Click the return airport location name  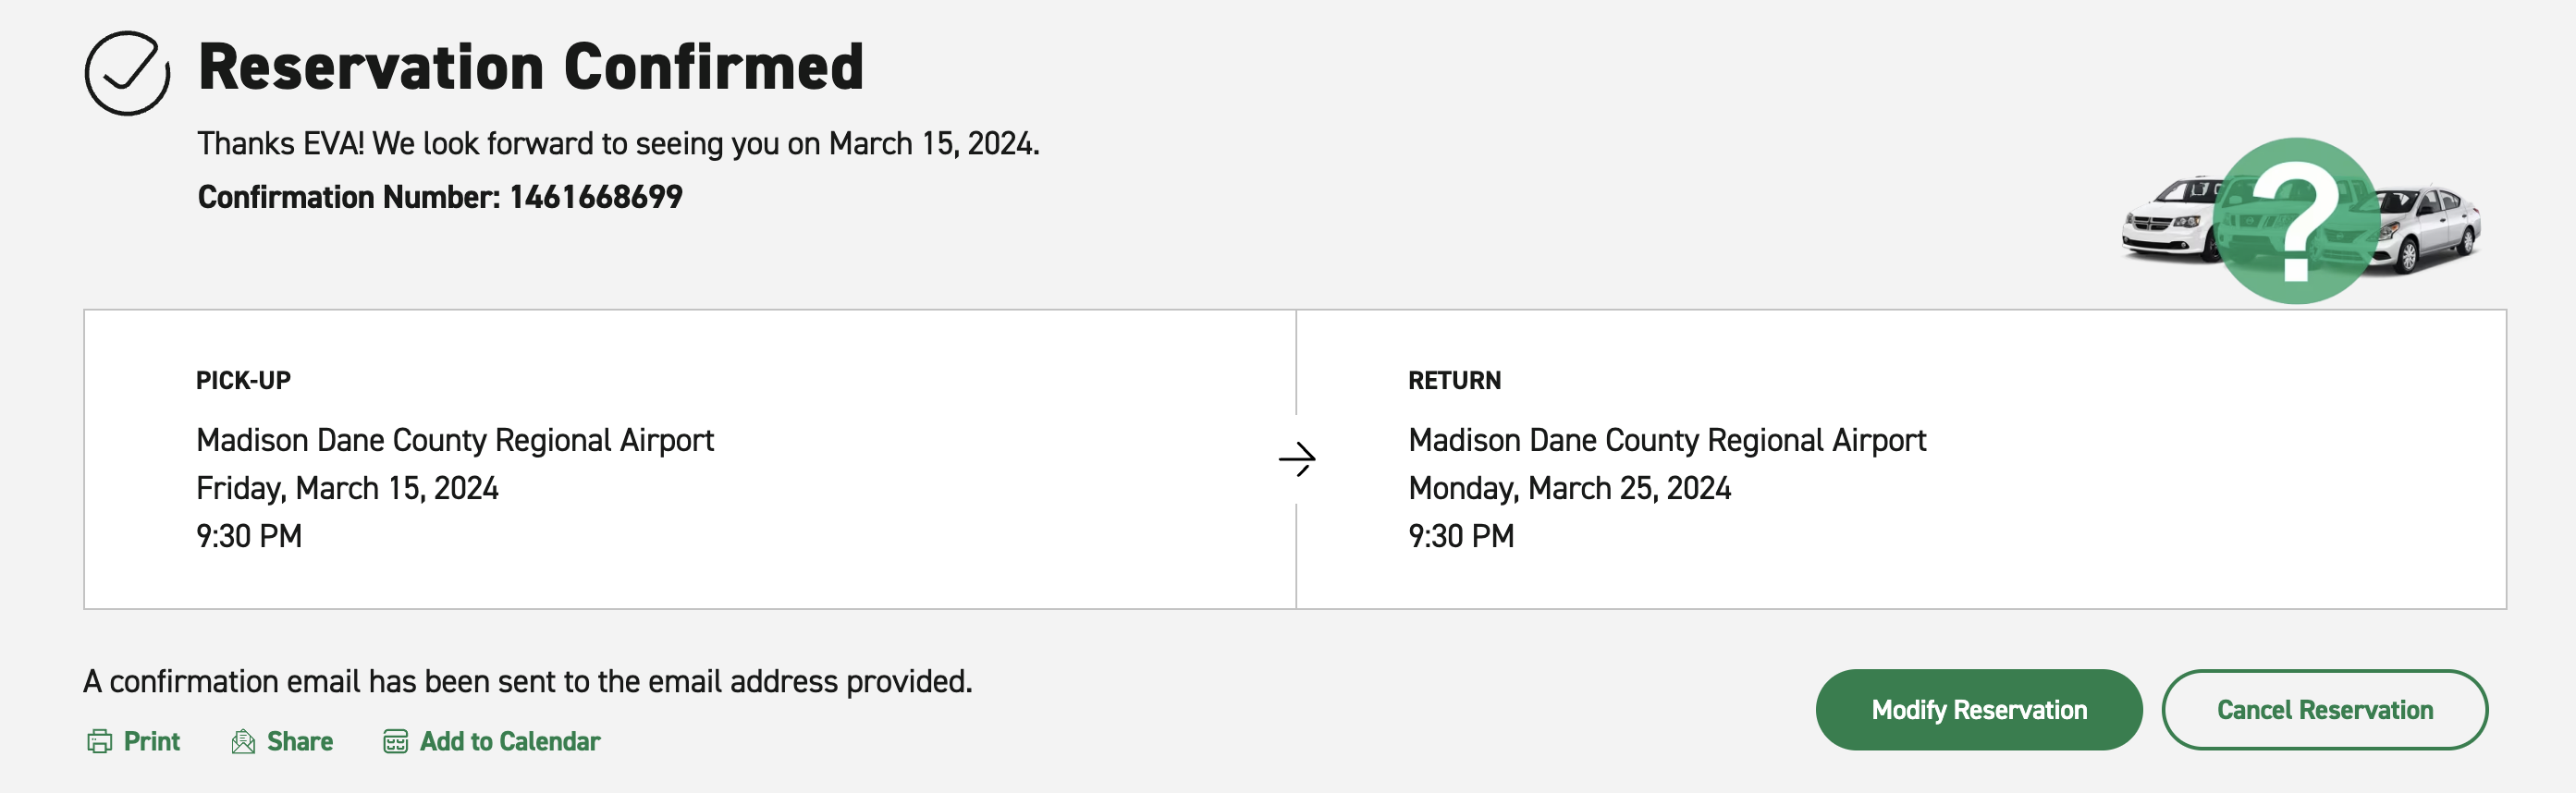click(x=1666, y=440)
